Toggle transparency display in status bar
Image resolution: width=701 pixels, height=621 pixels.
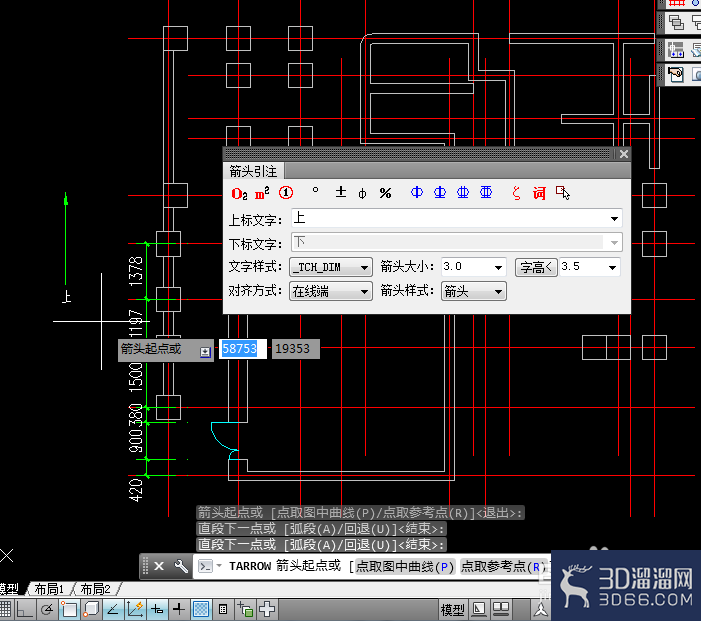201,609
